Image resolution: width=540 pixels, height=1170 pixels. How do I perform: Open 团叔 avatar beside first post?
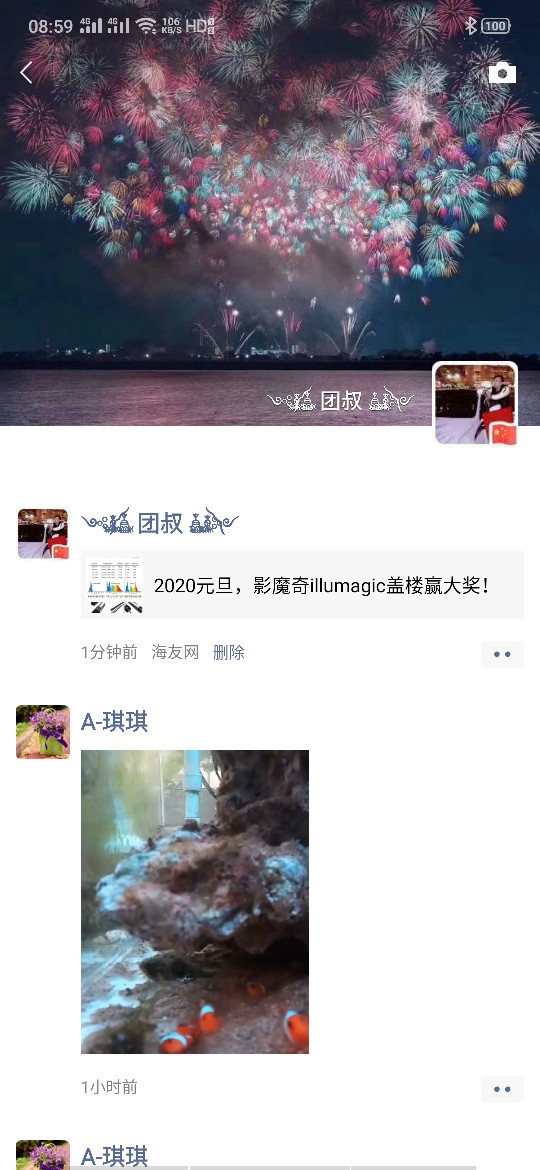point(43,534)
